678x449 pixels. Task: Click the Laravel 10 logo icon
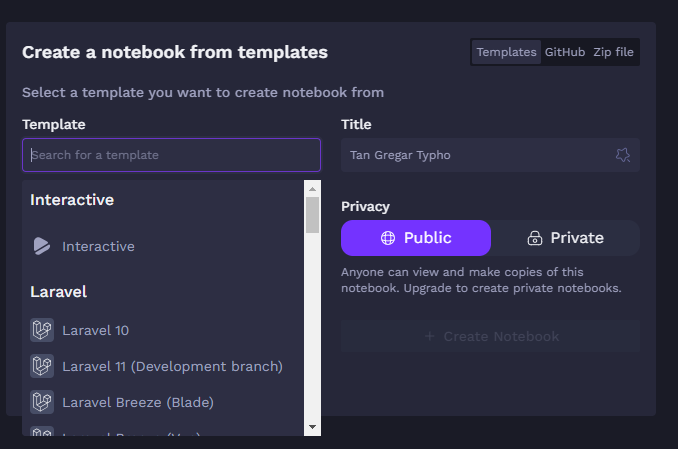pos(41,330)
